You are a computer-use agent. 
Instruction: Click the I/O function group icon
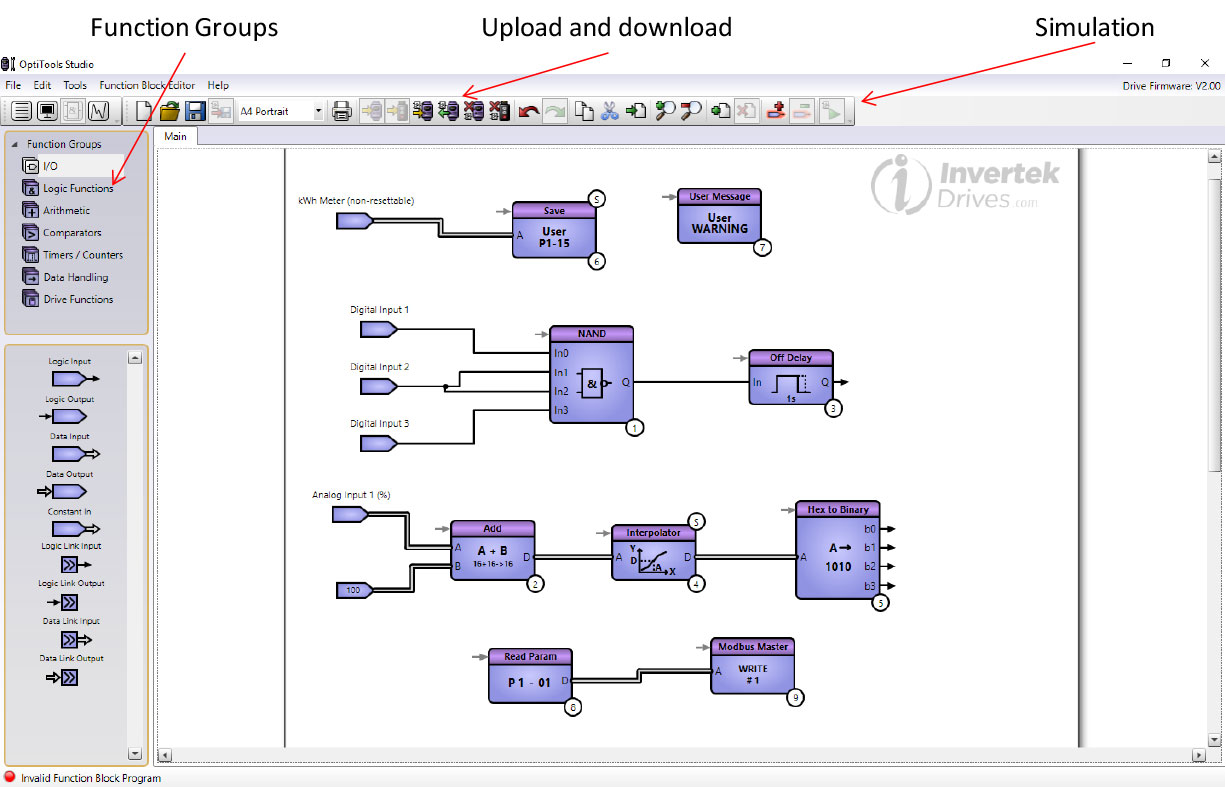point(31,166)
